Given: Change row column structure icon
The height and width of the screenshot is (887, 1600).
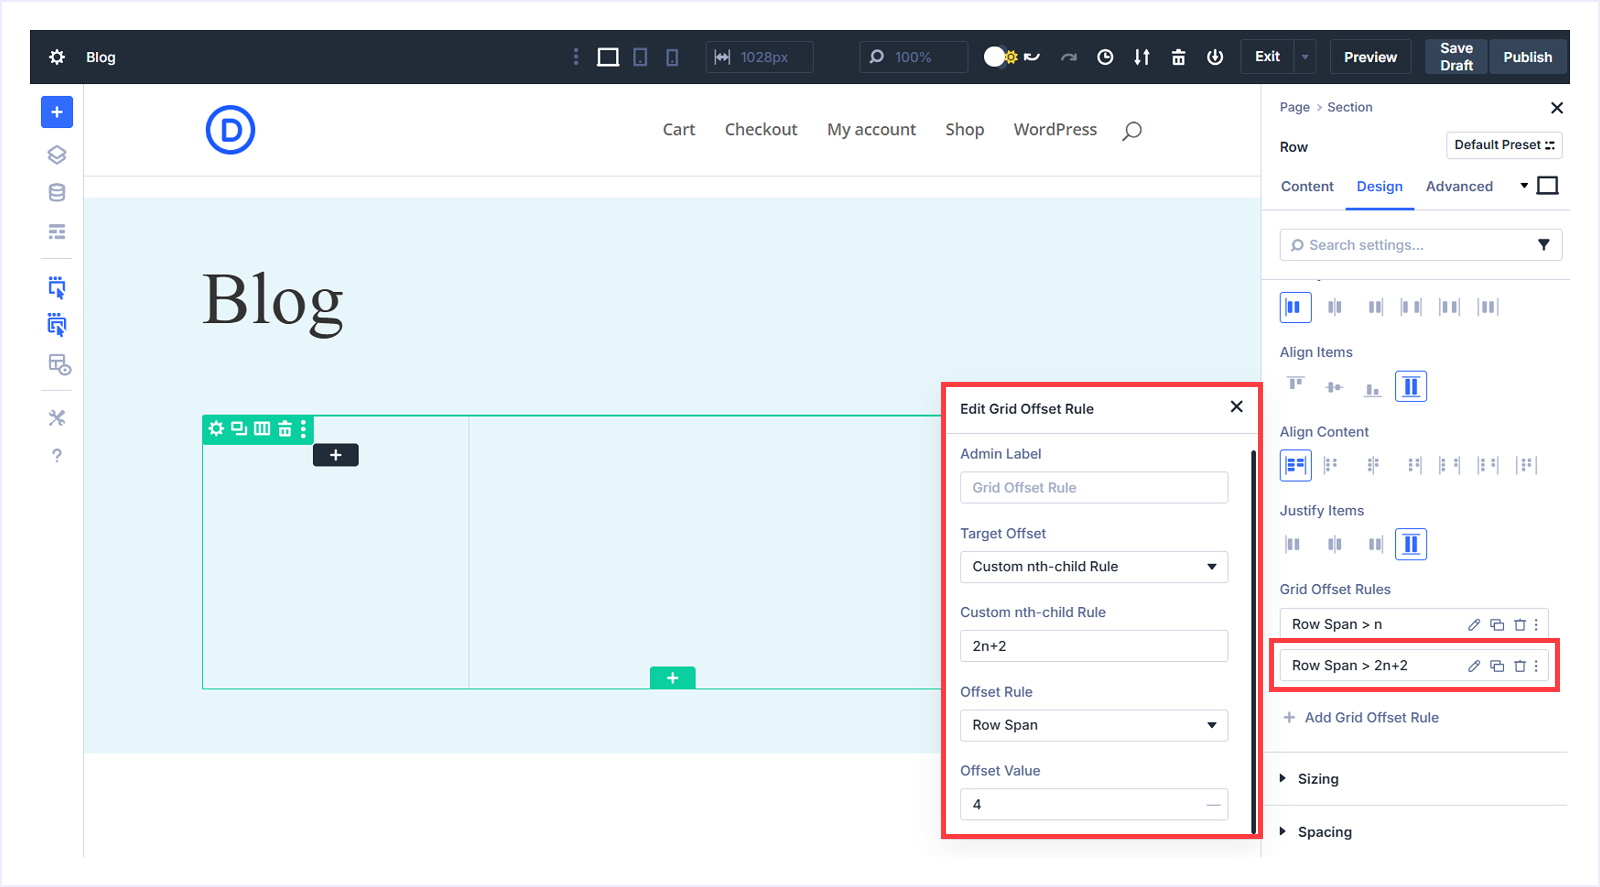Looking at the screenshot, I should (x=262, y=429).
